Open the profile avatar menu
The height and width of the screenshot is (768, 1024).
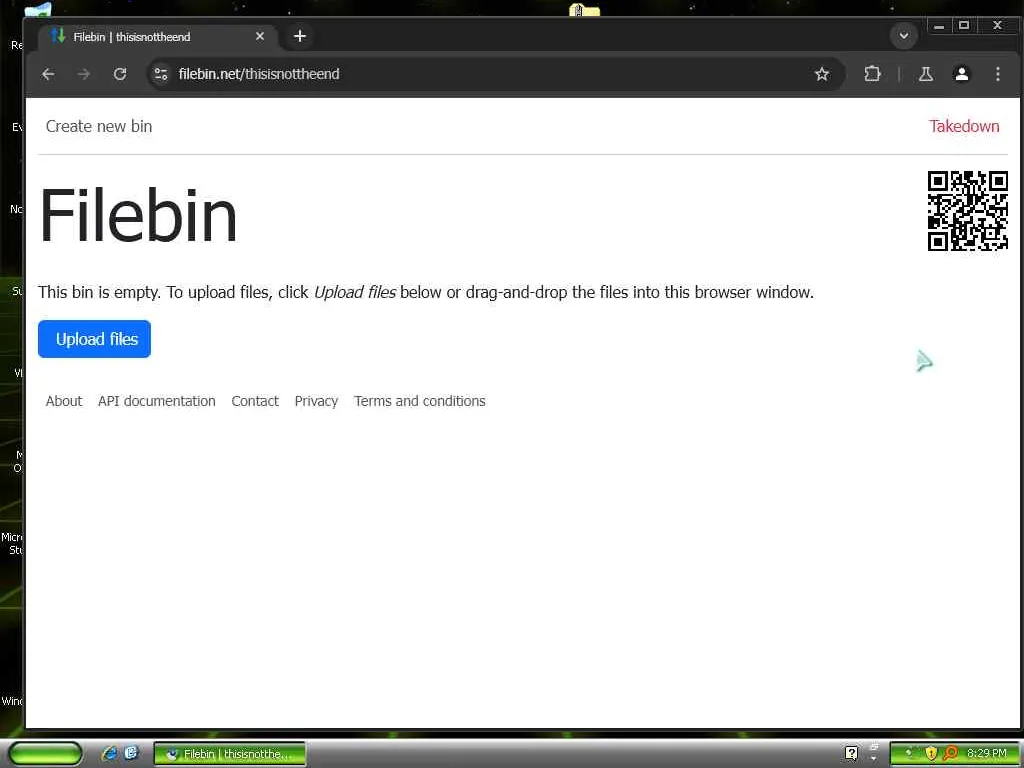point(961,74)
